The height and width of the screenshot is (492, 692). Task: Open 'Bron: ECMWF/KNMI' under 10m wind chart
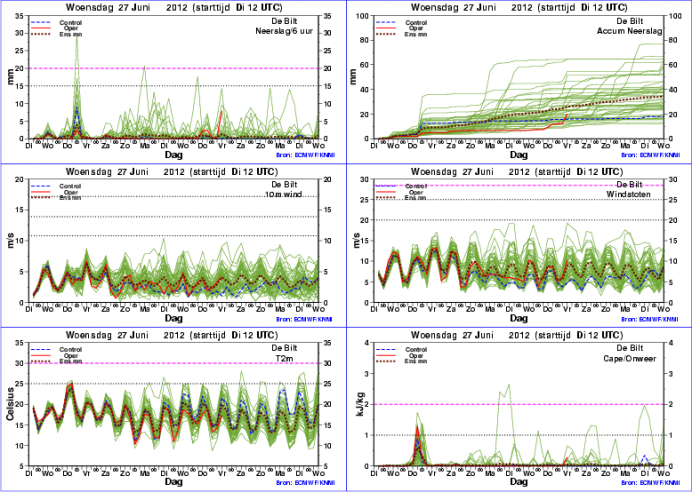pyautogui.click(x=304, y=319)
